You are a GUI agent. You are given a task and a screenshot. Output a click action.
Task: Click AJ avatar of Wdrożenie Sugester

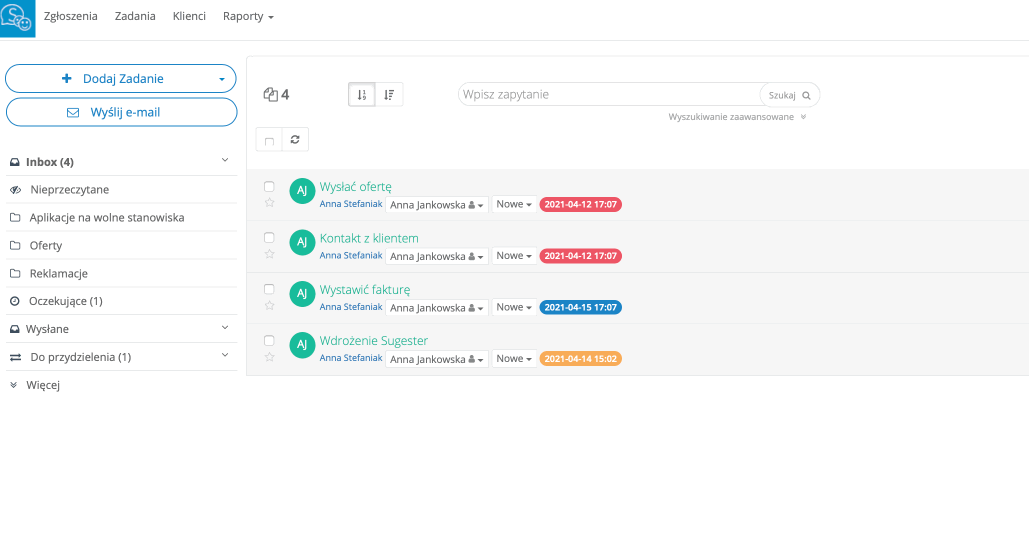(x=302, y=345)
